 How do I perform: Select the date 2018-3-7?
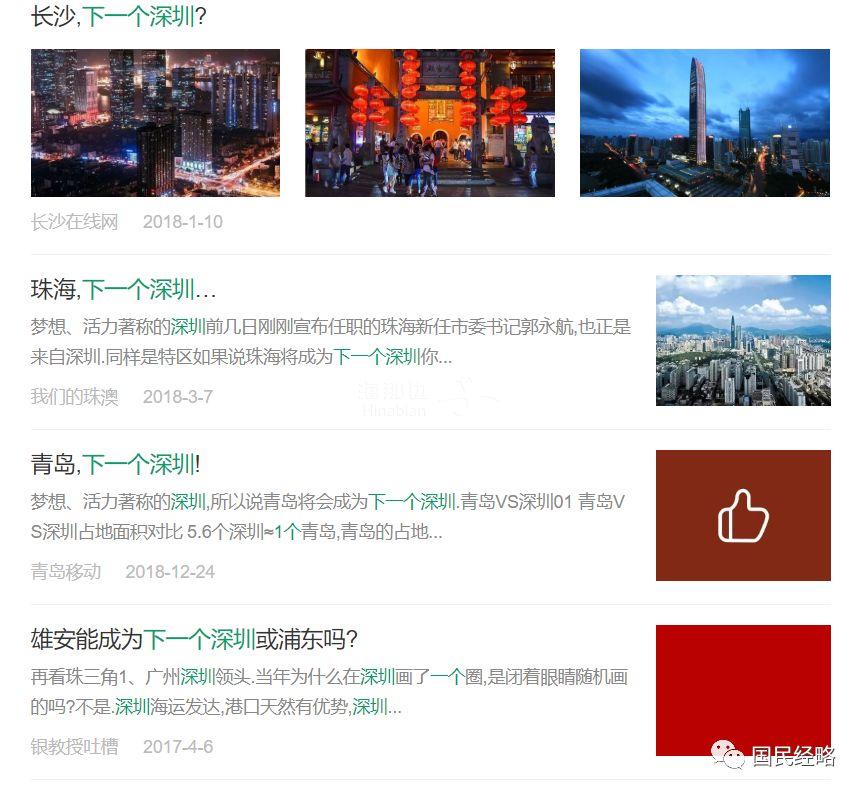tap(178, 396)
